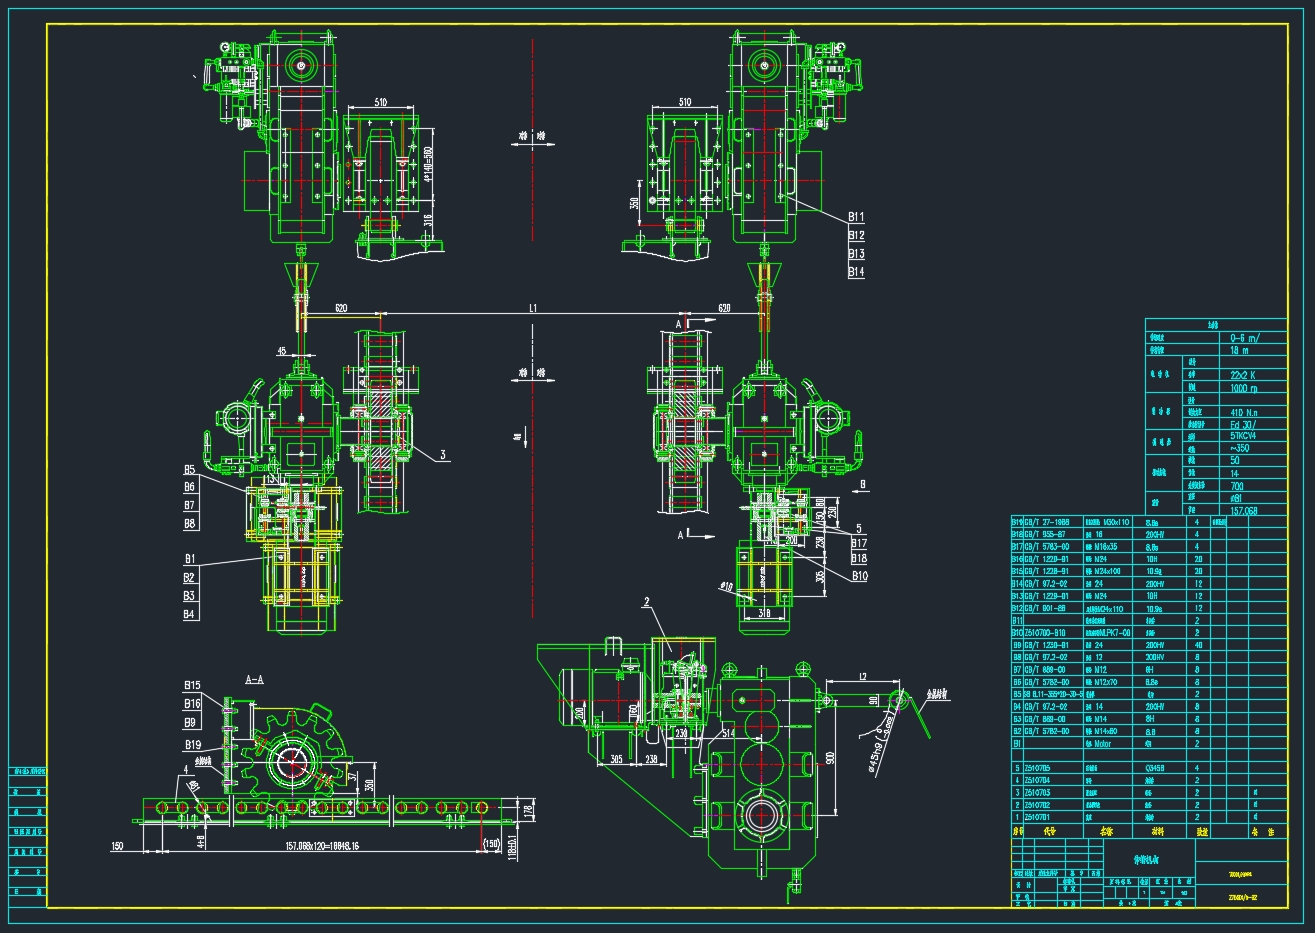Select the B19 callout in section A-A

pos(193,745)
